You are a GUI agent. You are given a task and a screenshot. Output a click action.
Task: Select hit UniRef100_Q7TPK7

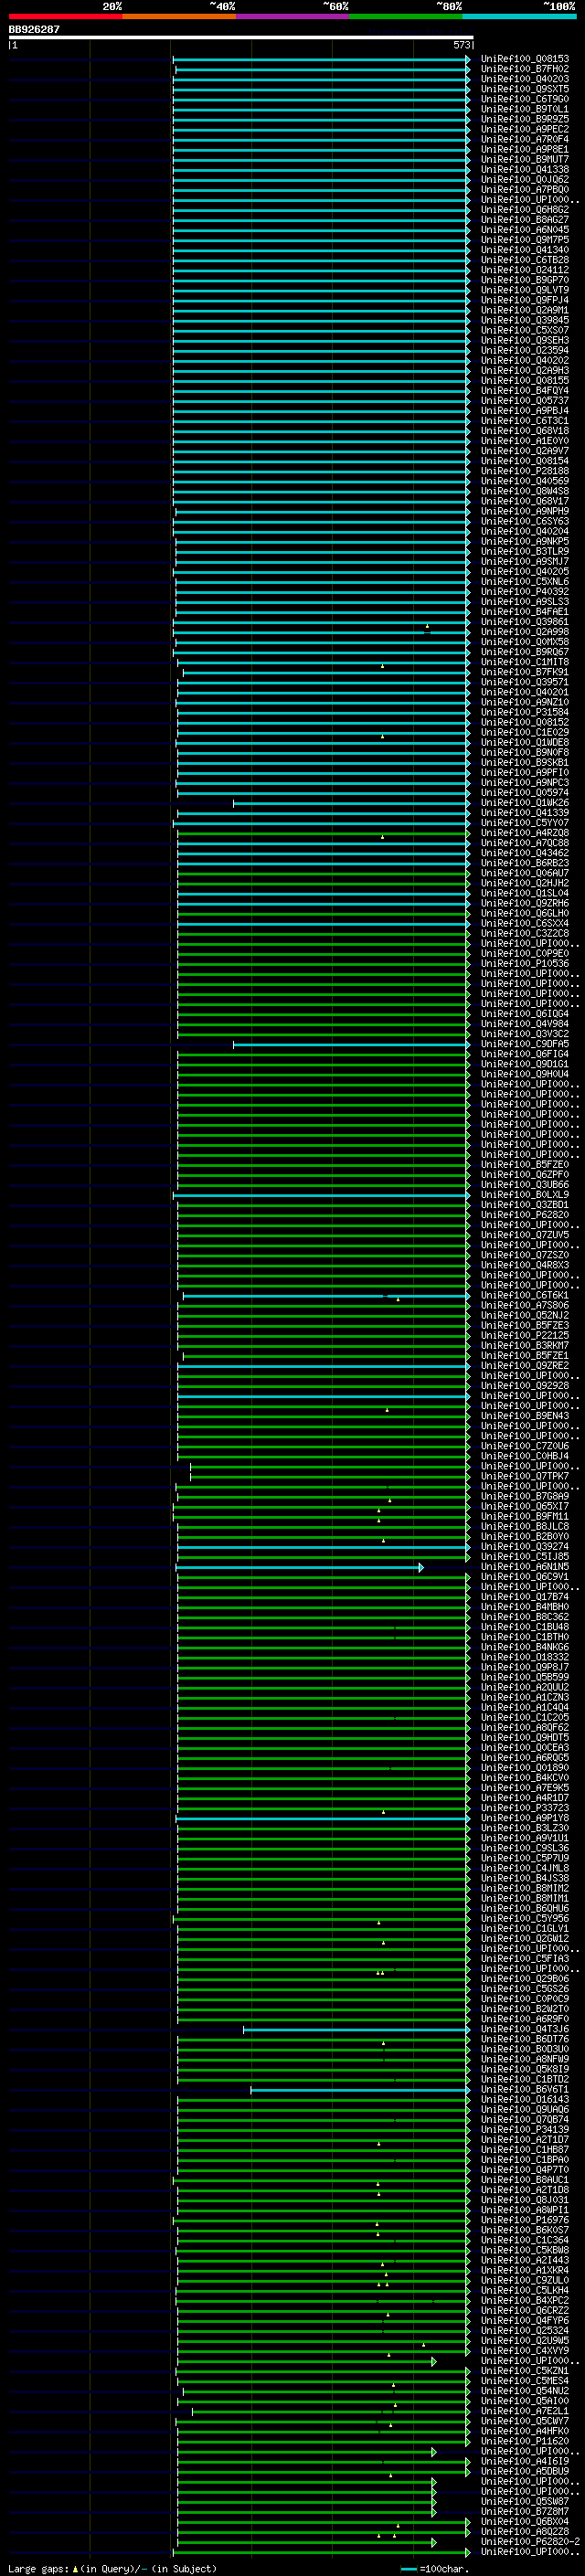[525, 1477]
